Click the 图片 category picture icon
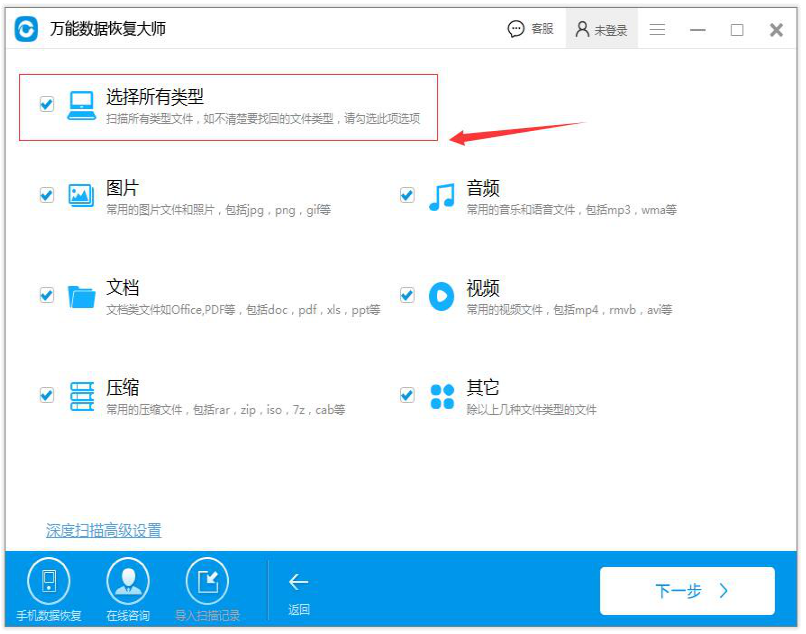806x634 pixels. (x=80, y=196)
